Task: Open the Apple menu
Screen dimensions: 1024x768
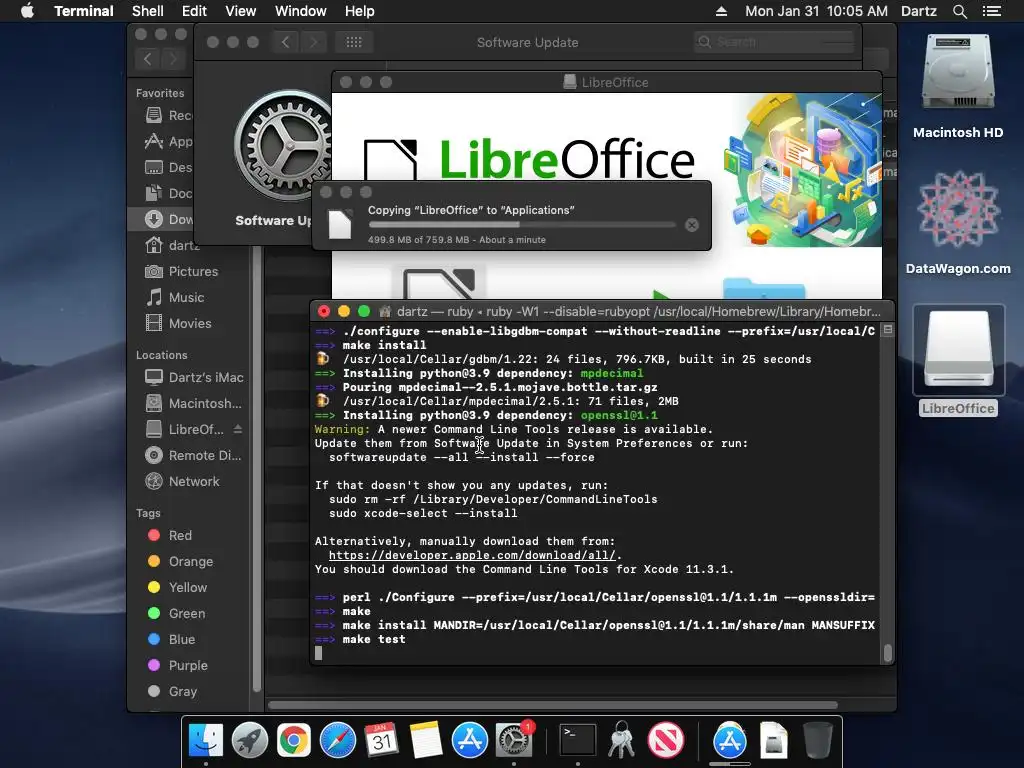Action: click(27, 11)
